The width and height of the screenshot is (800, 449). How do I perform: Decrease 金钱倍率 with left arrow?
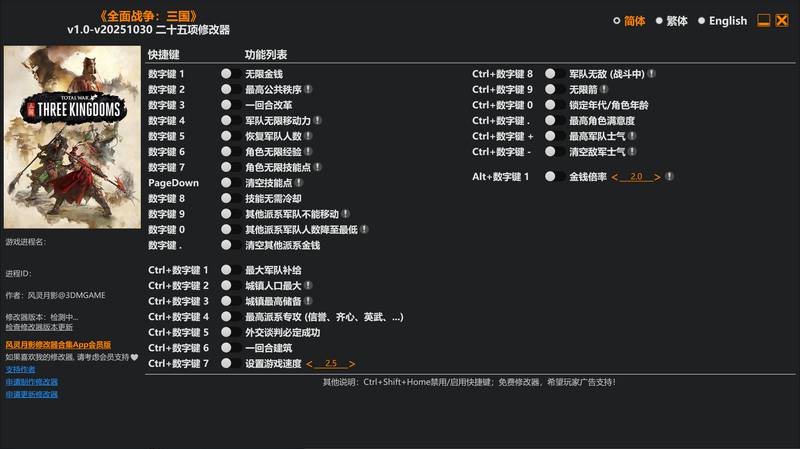pyautogui.click(x=614, y=177)
